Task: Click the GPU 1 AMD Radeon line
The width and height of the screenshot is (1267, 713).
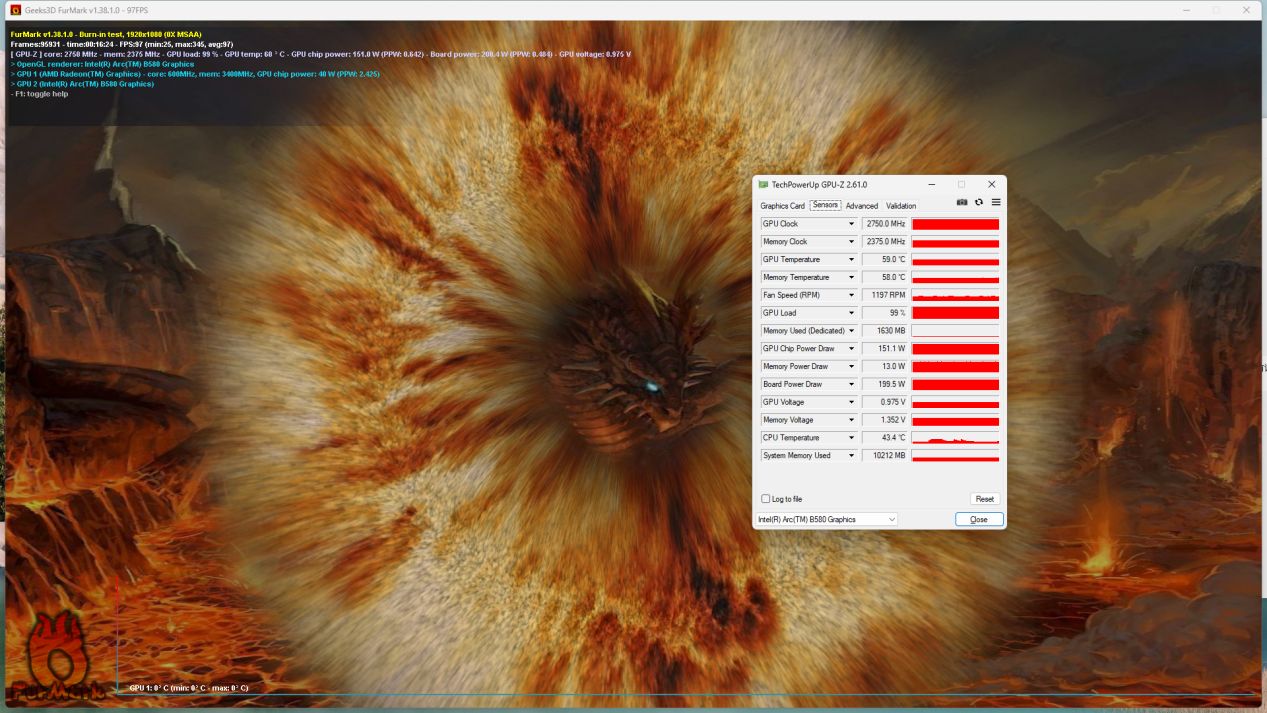Action: click(x=195, y=74)
